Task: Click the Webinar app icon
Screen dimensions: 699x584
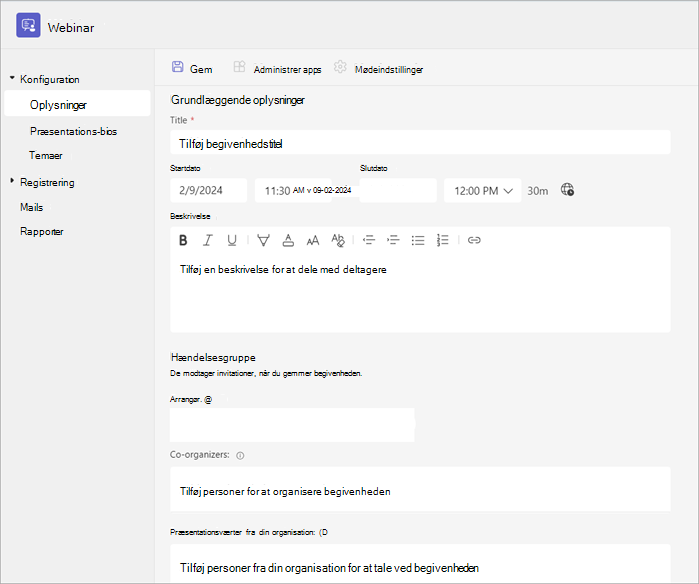Action: coord(28,25)
